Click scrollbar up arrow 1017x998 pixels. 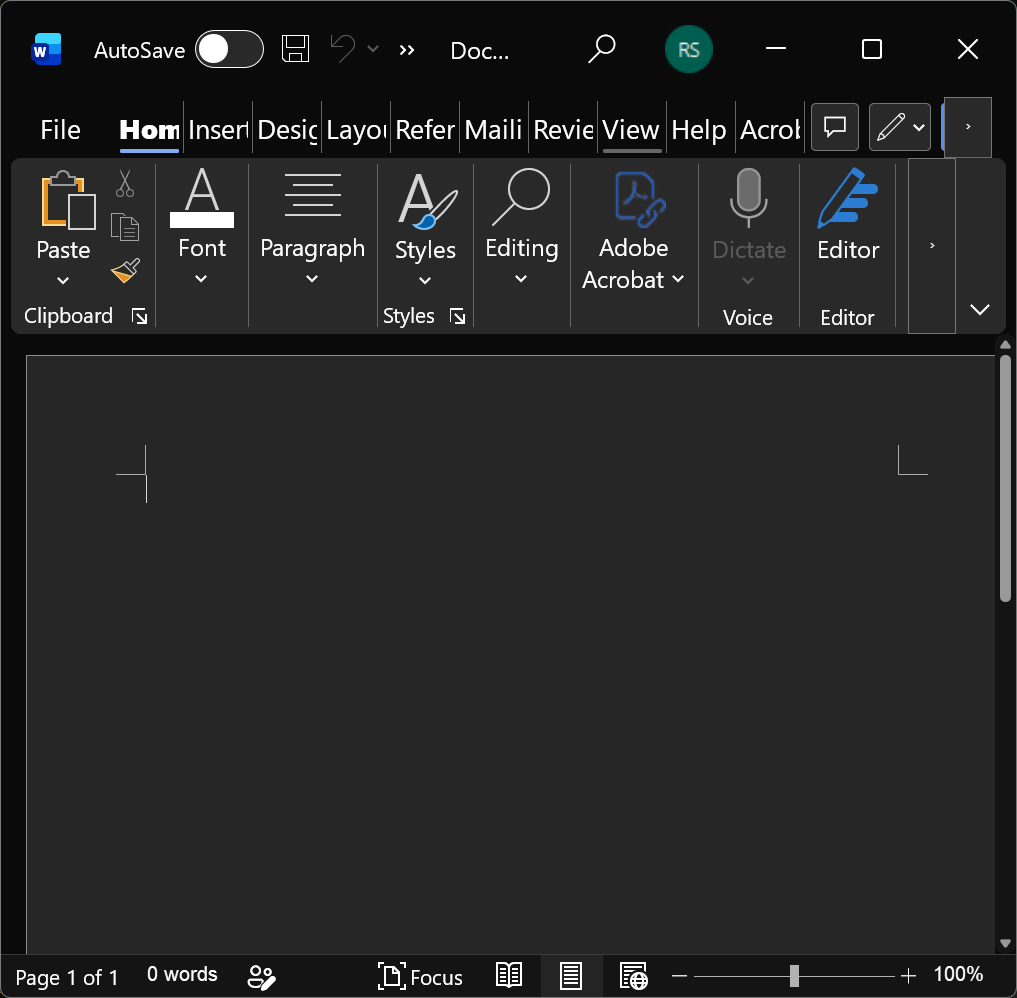pos(1005,345)
